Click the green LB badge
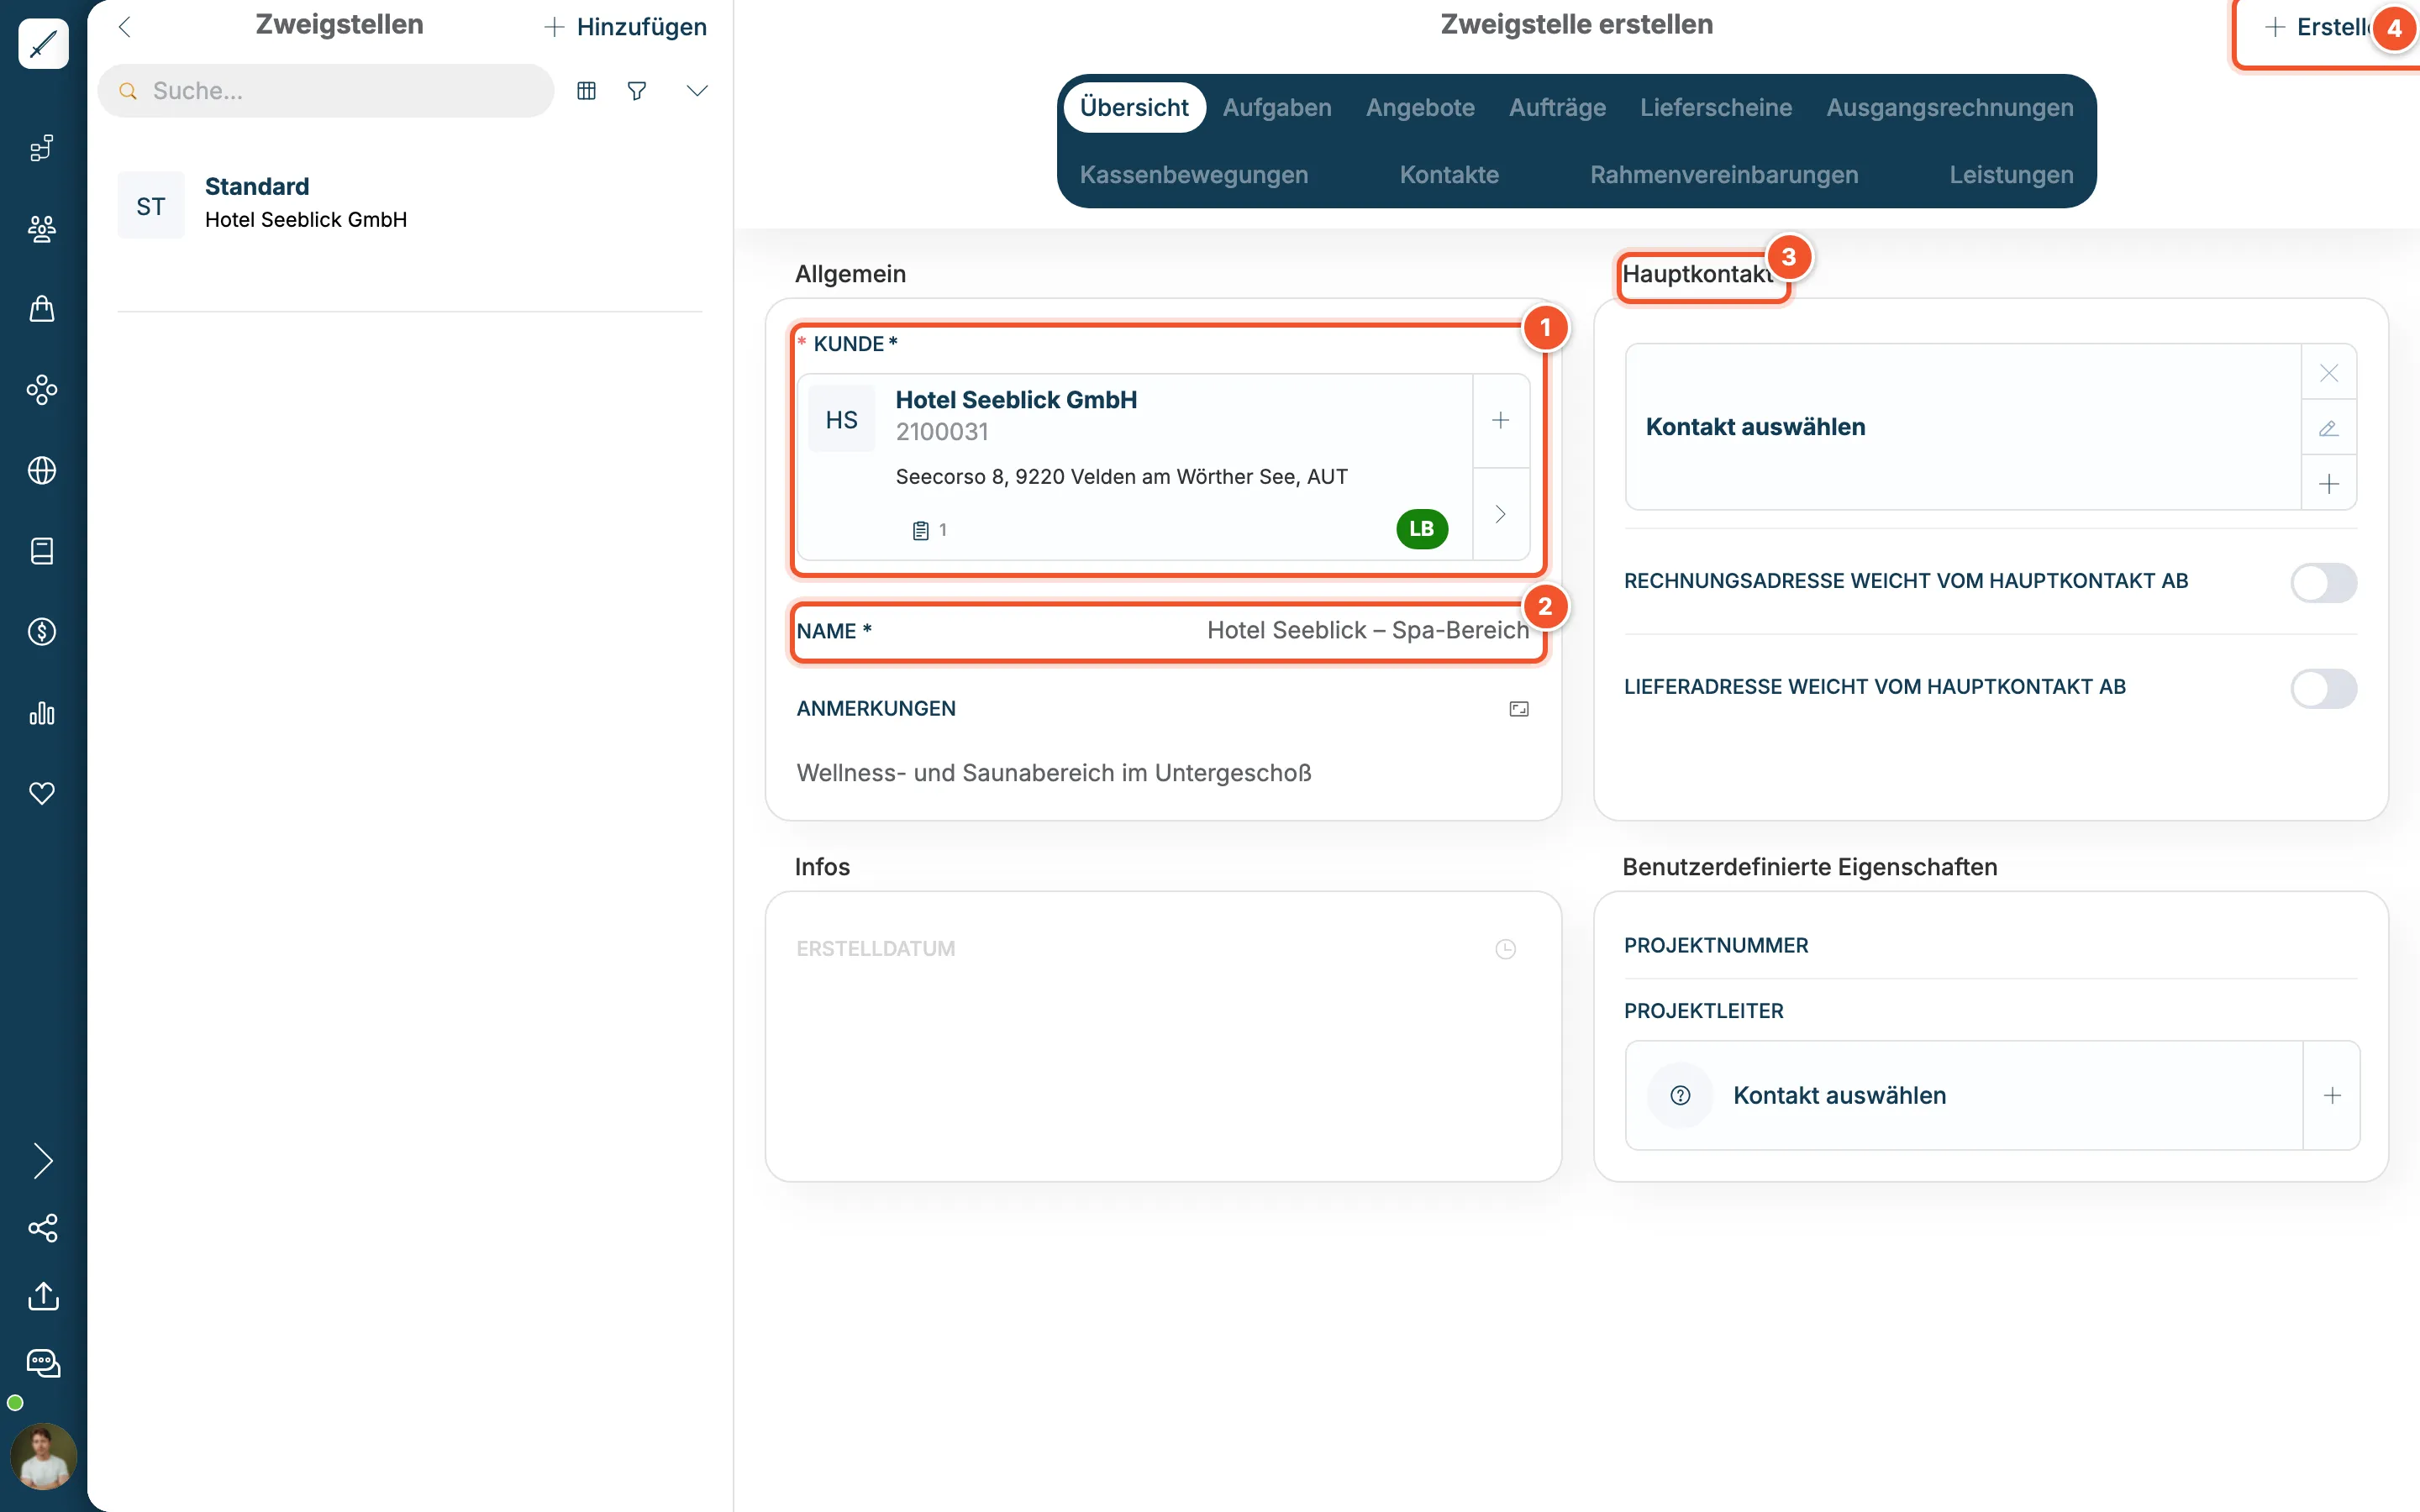2420x1512 pixels. click(x=1421, y=529)
